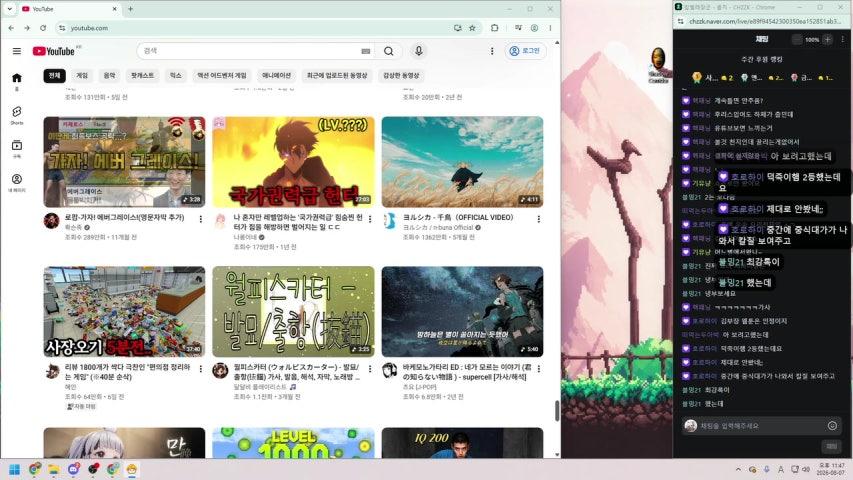Screen dimensions: 853x480
Task: Open Chrome three-dot menu in YouTube window
Action: click(550, 28)
